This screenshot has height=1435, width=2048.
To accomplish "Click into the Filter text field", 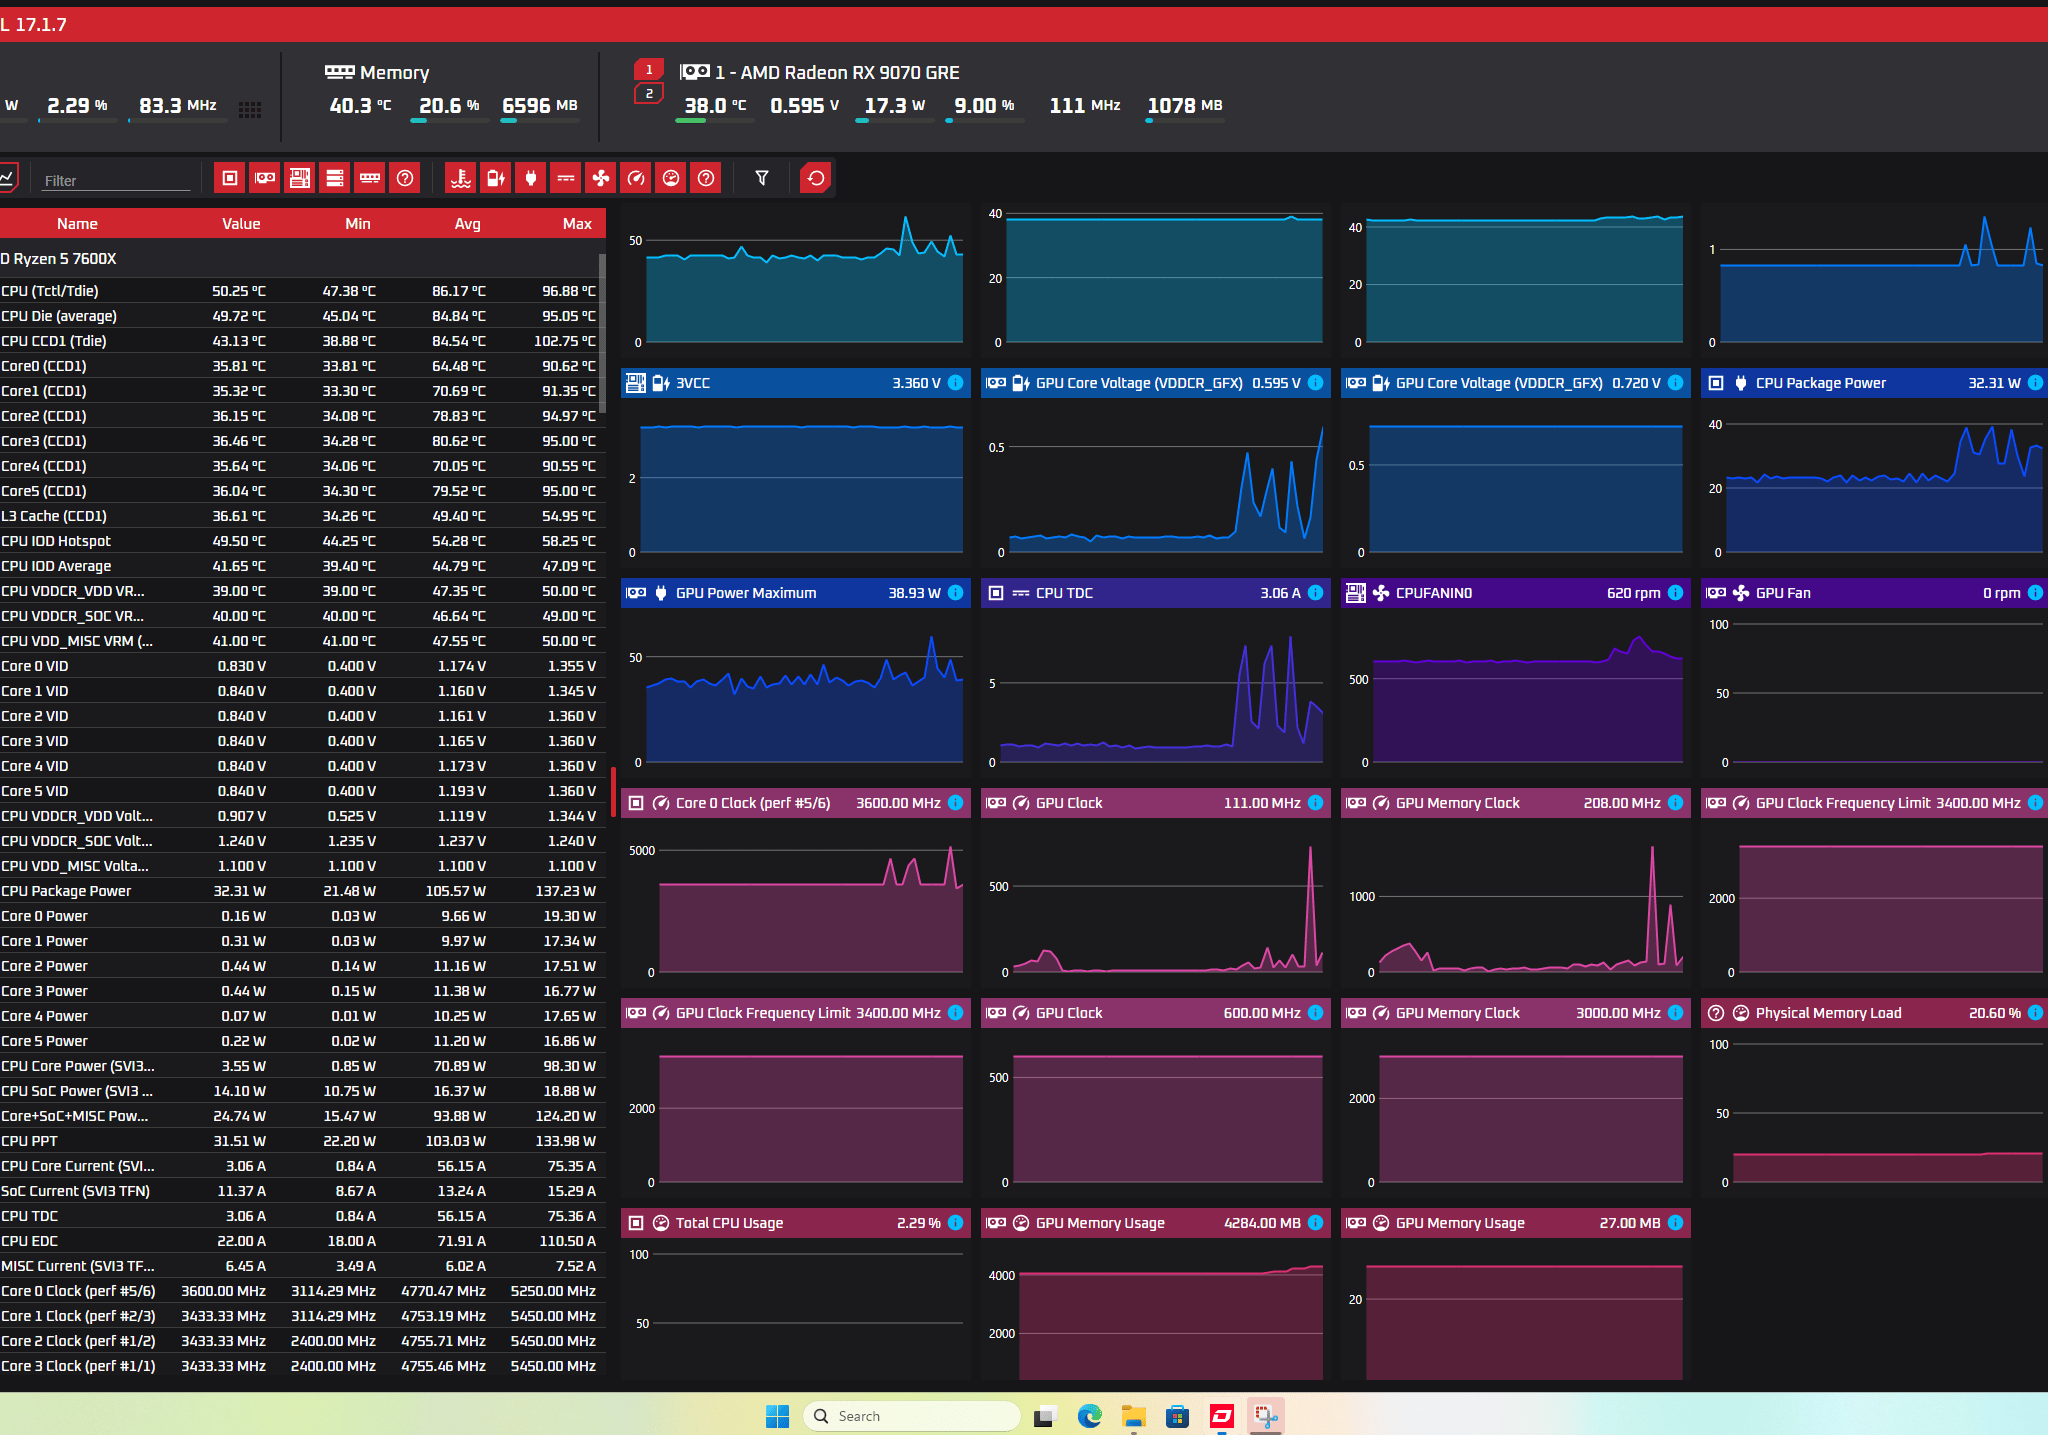I will click(115, 180).
